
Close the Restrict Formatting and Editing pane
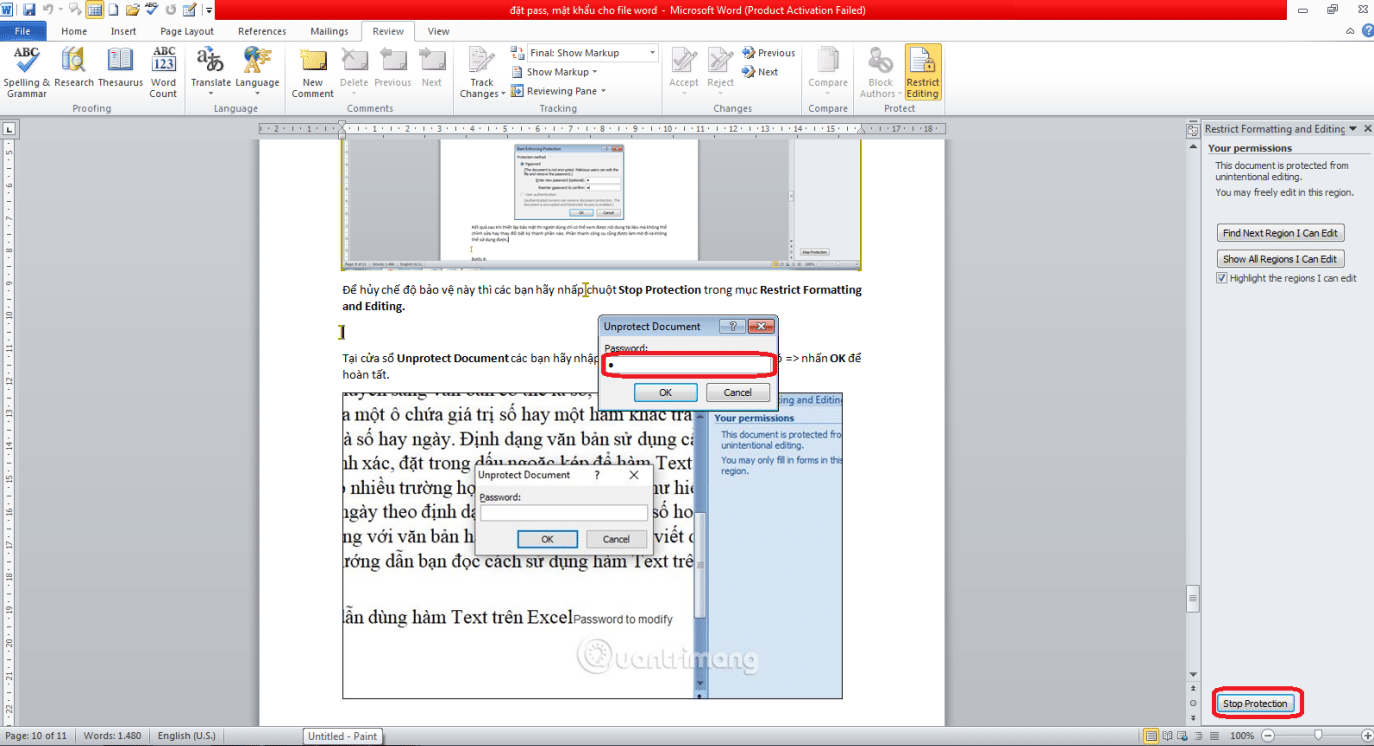coord(1366,129)
